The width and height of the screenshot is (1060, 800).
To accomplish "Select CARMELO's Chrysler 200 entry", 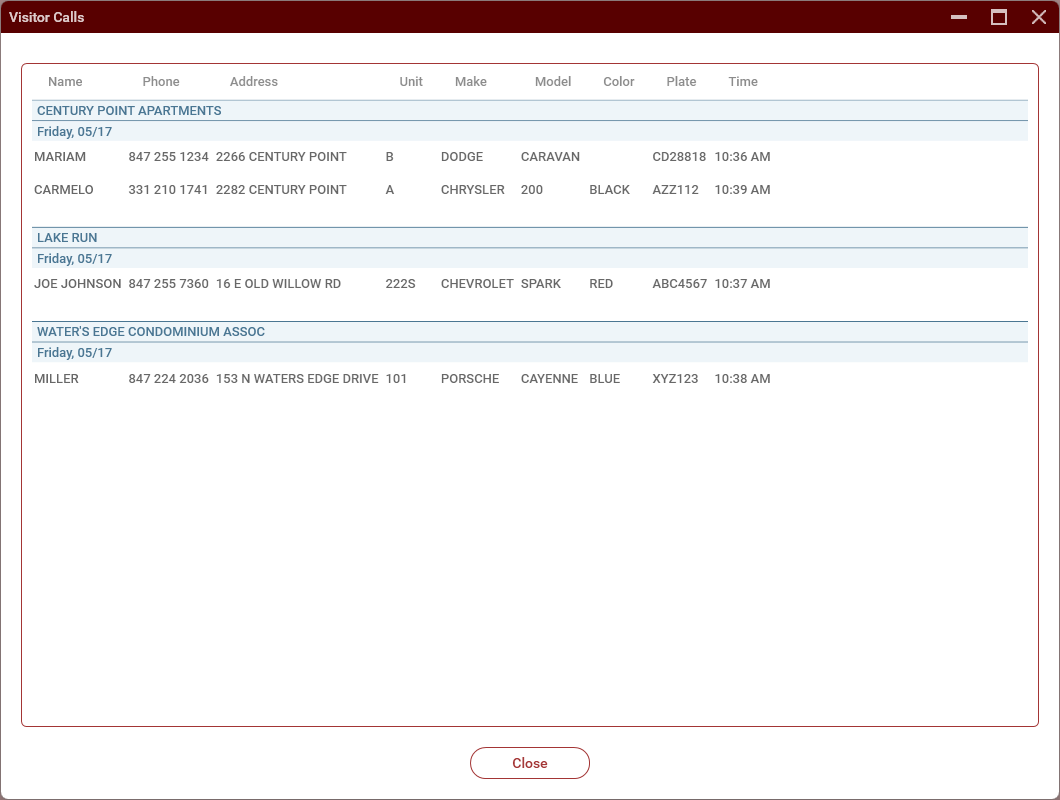I will 400,190.
